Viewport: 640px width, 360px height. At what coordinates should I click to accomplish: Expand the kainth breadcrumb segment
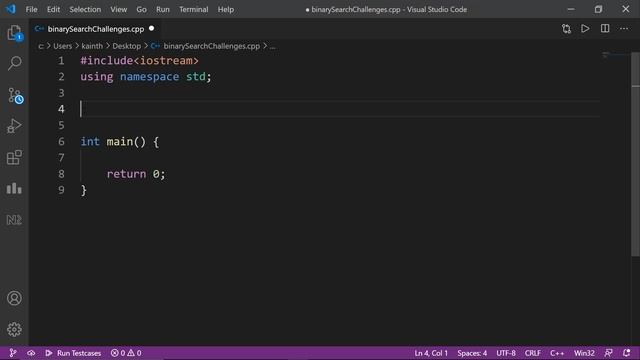point(92,46)
